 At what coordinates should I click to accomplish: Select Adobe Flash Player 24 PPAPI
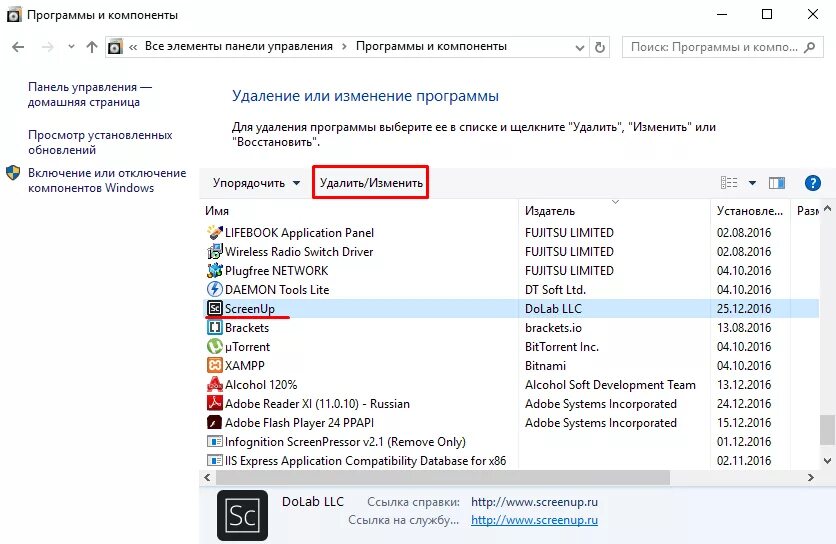(299, 423)
